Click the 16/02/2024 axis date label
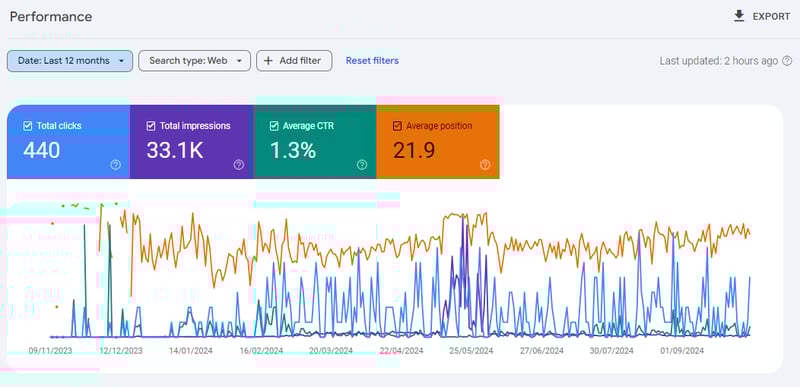Viewport: 800px width, 387px height. tap(261, 351)
